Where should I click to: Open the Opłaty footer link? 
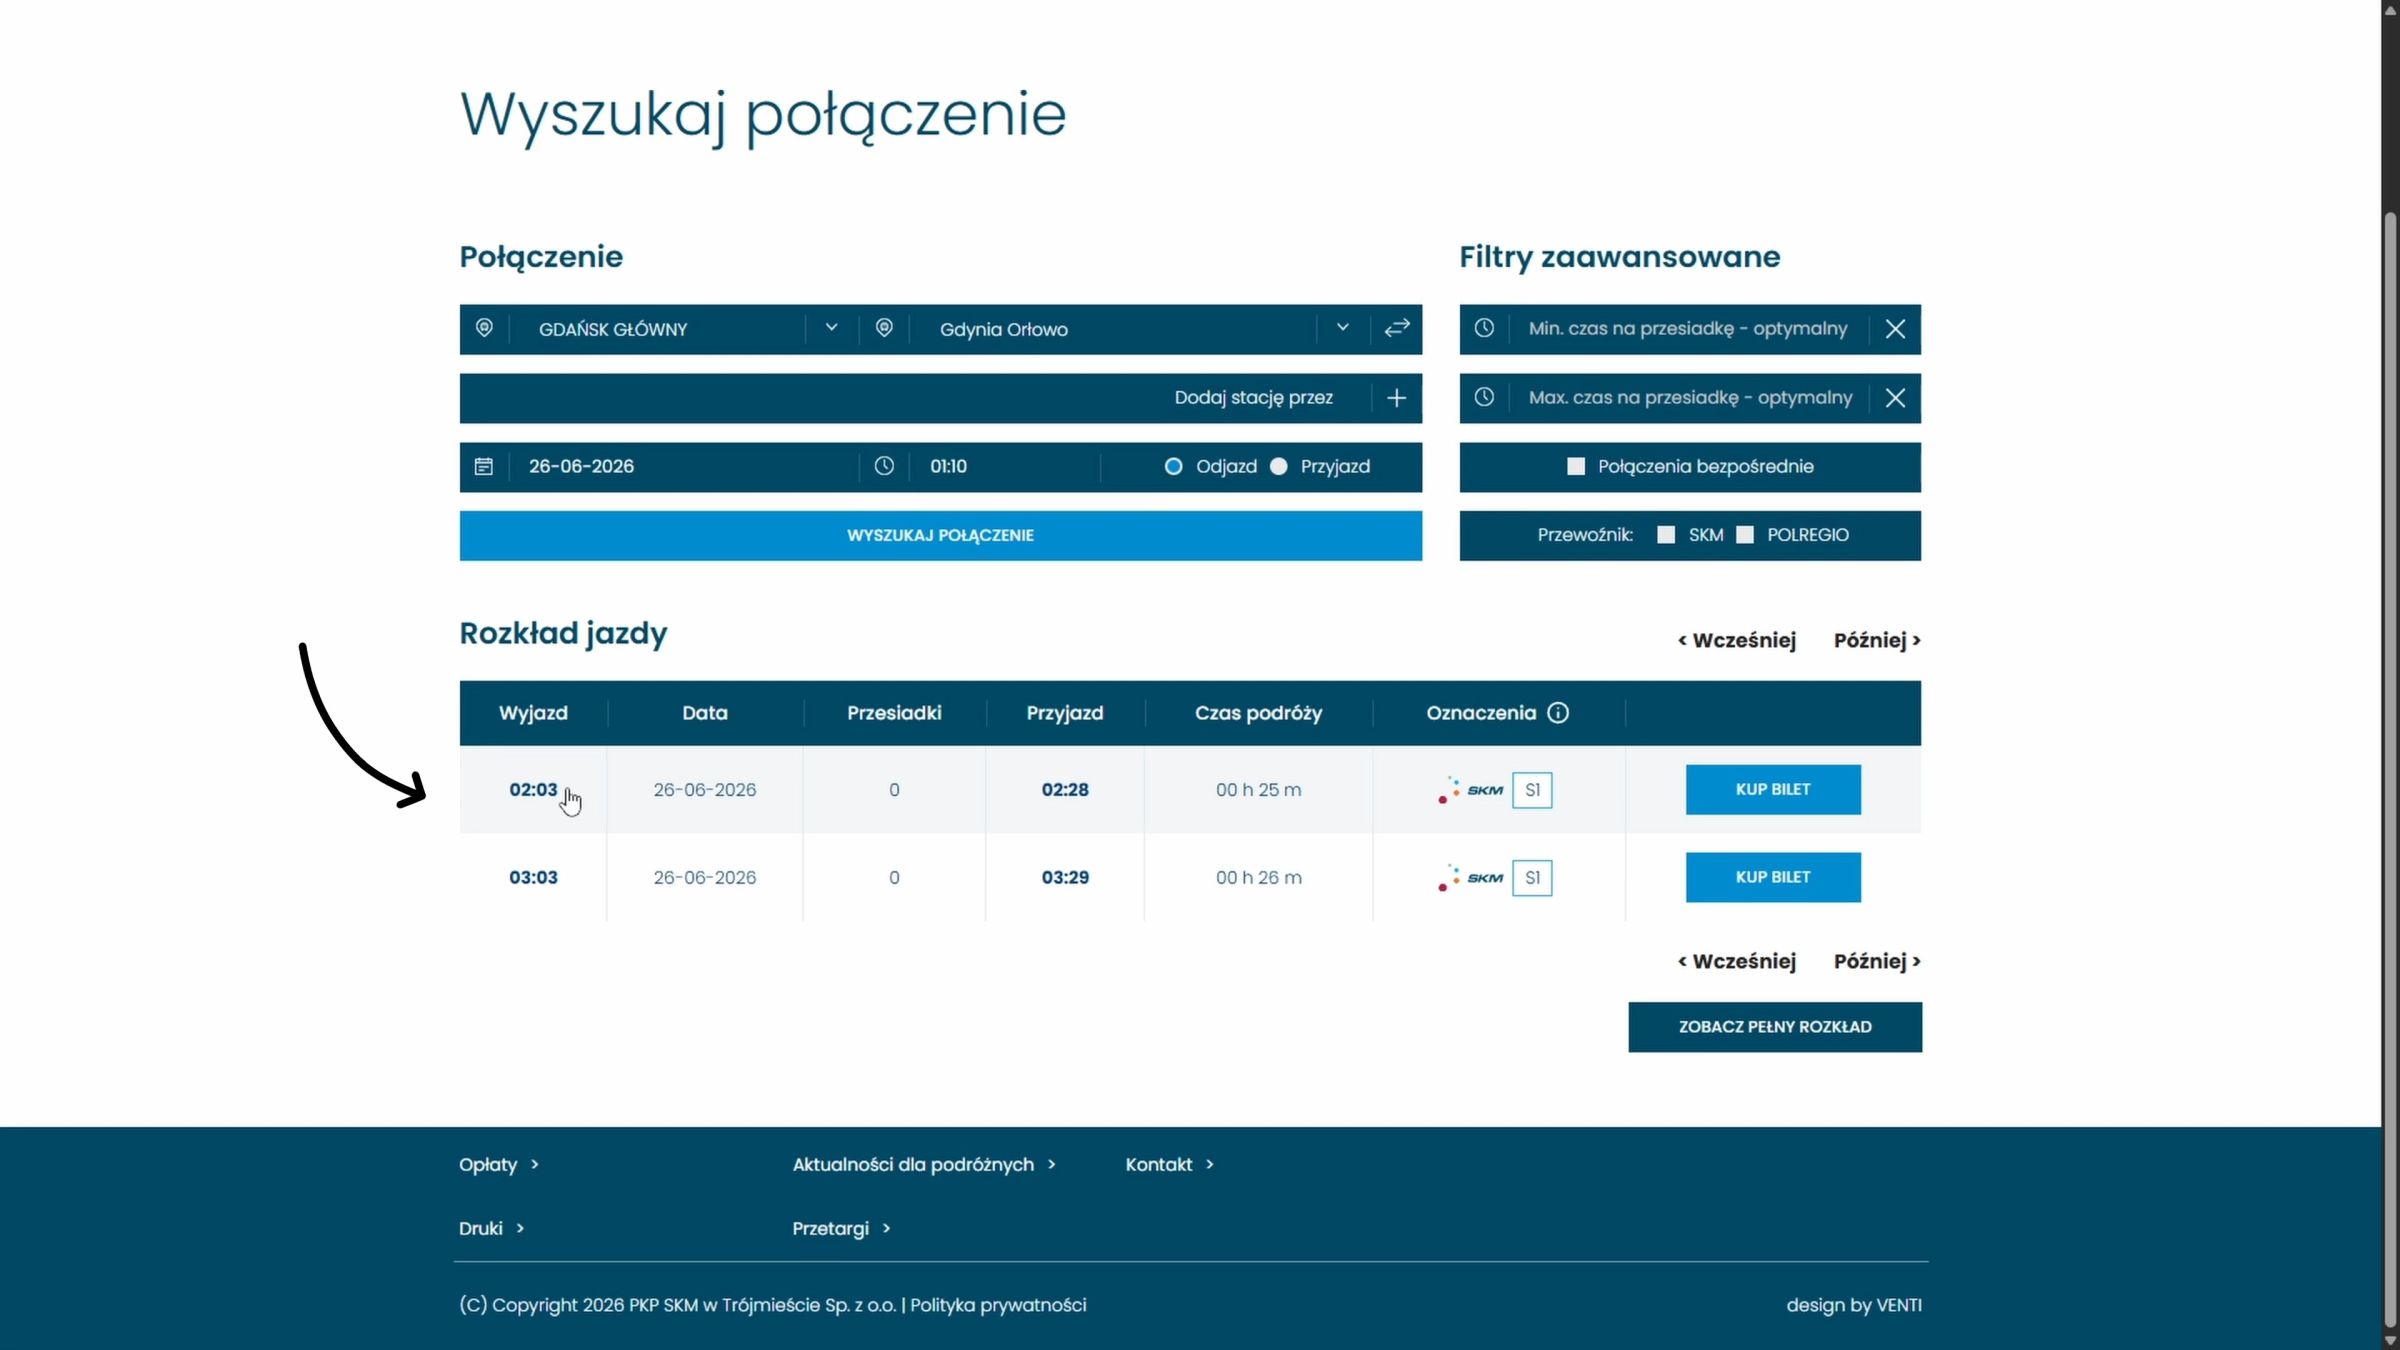(498, 1165)
